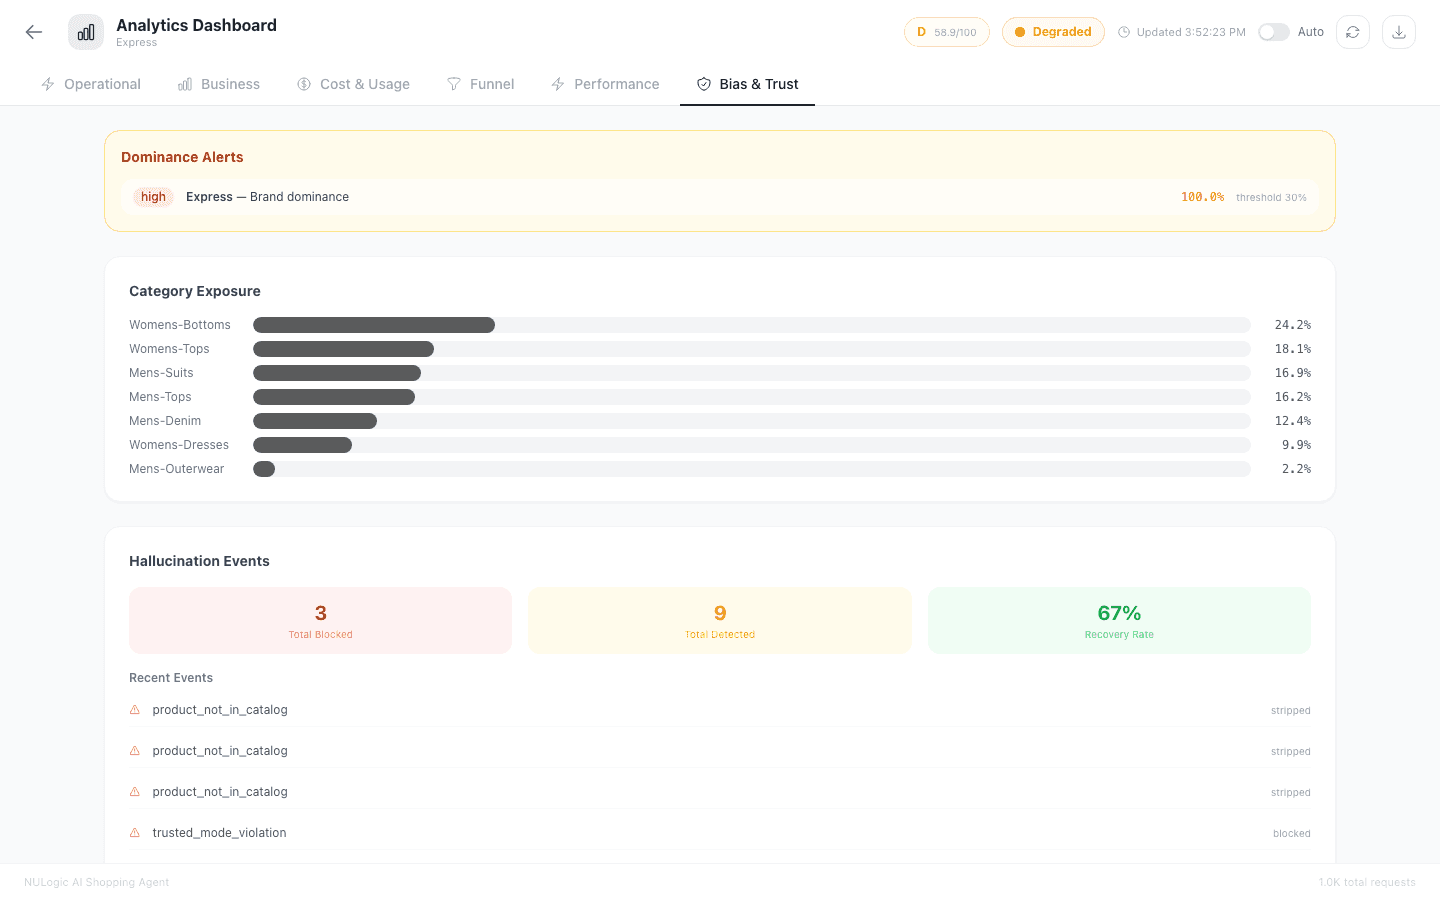Click the clock icon beside updated time
Image resolution: width=1440 pixels, height=900 pixels.
(x=1125, y=31)
